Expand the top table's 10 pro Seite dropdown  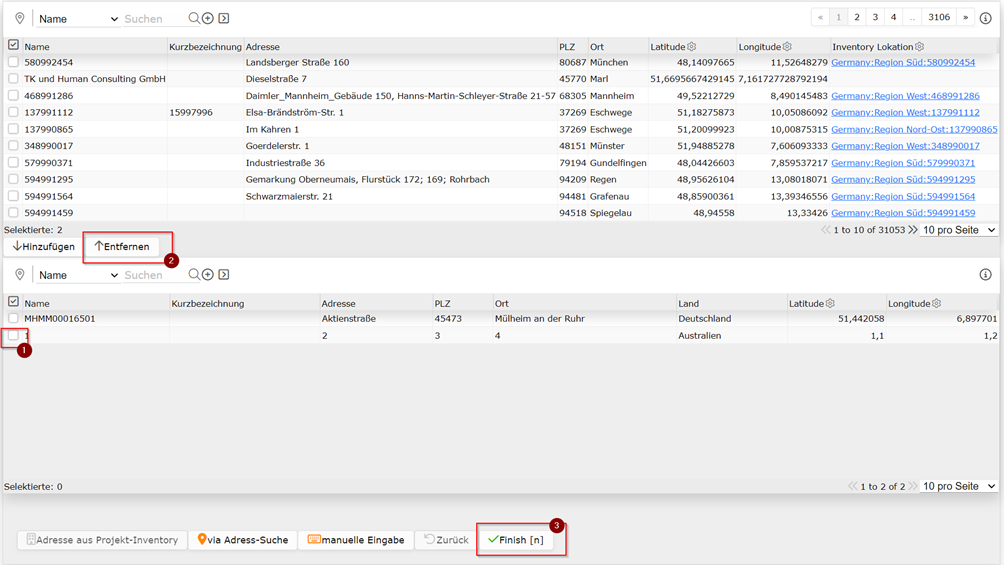click(959, 230)
